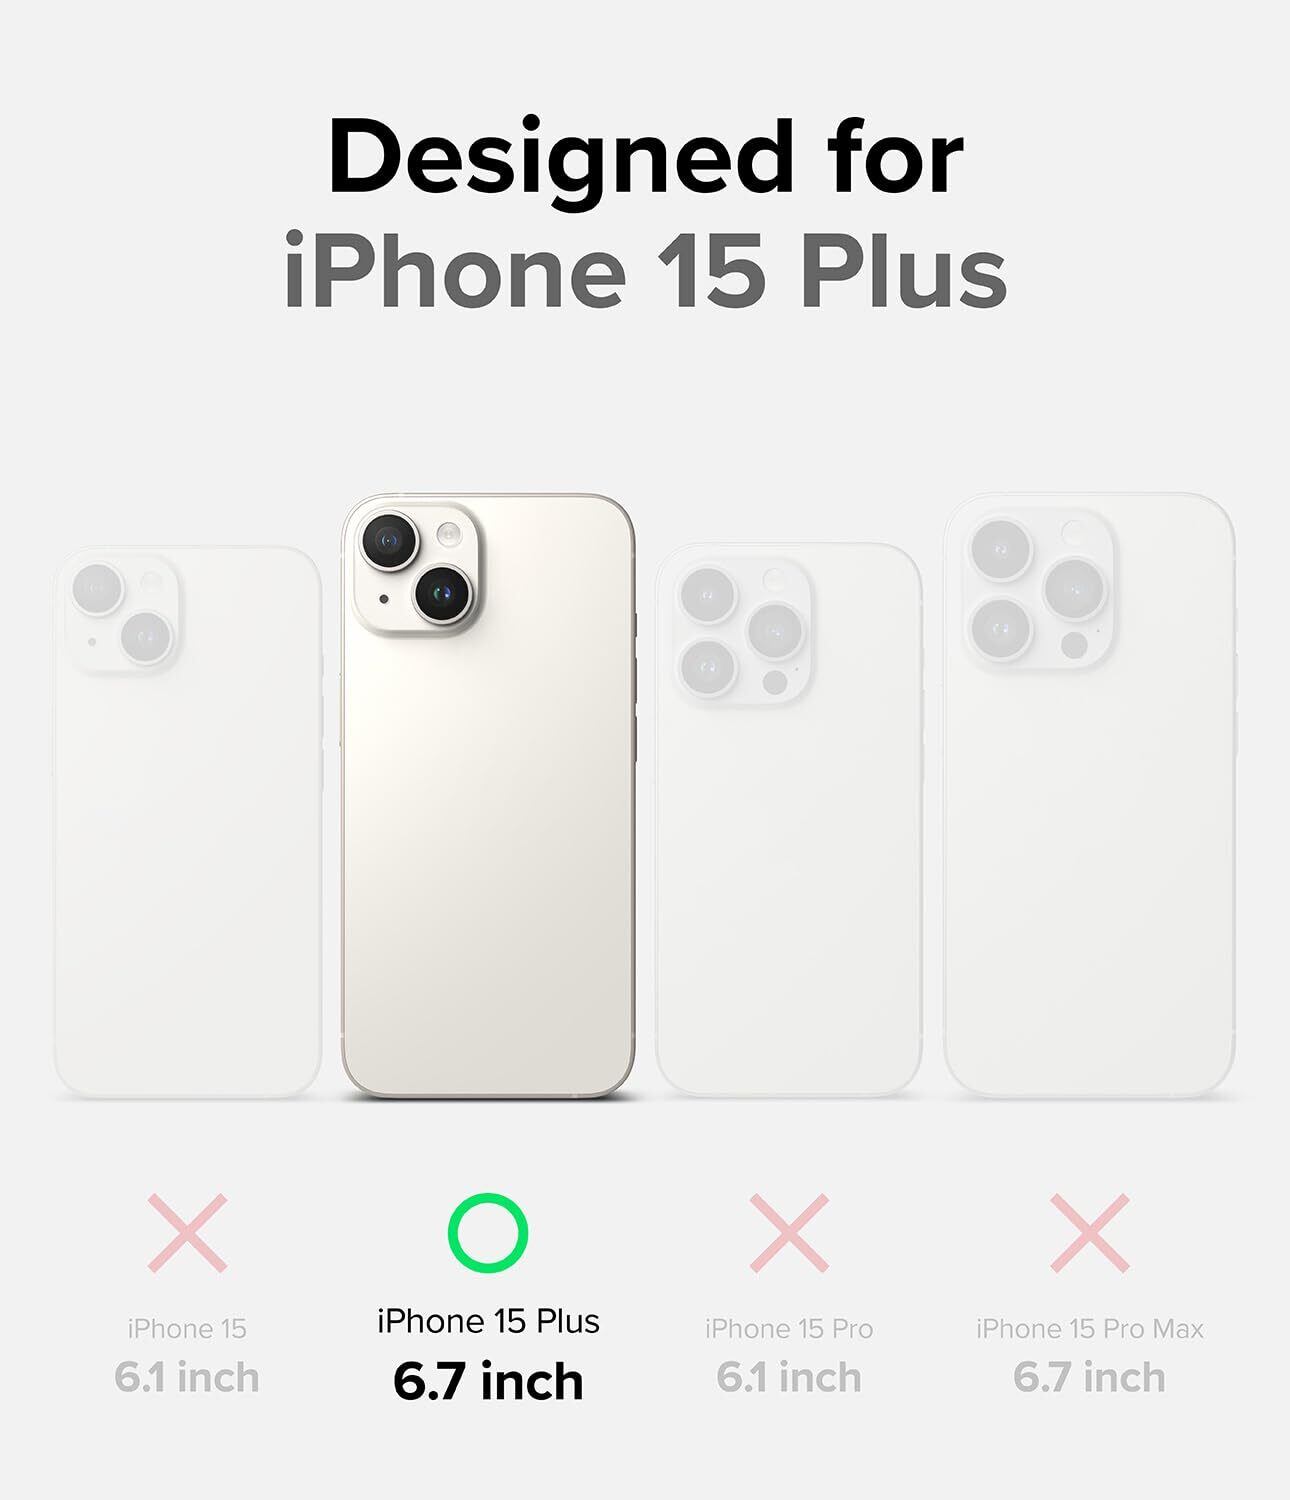The height and width of the screenshot is (1500, 1290).
Task: Select the faded iPhone 15 Pro phone image
Action: coord(789,819)
